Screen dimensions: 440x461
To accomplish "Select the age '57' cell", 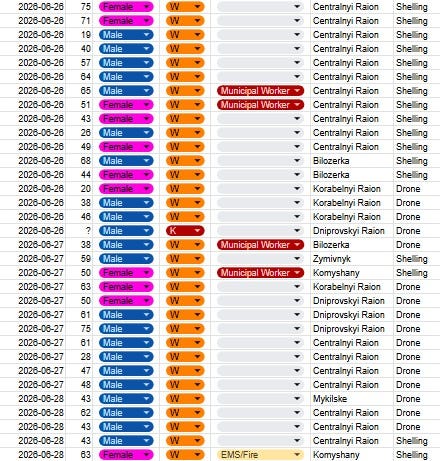I will click(79, 63).
